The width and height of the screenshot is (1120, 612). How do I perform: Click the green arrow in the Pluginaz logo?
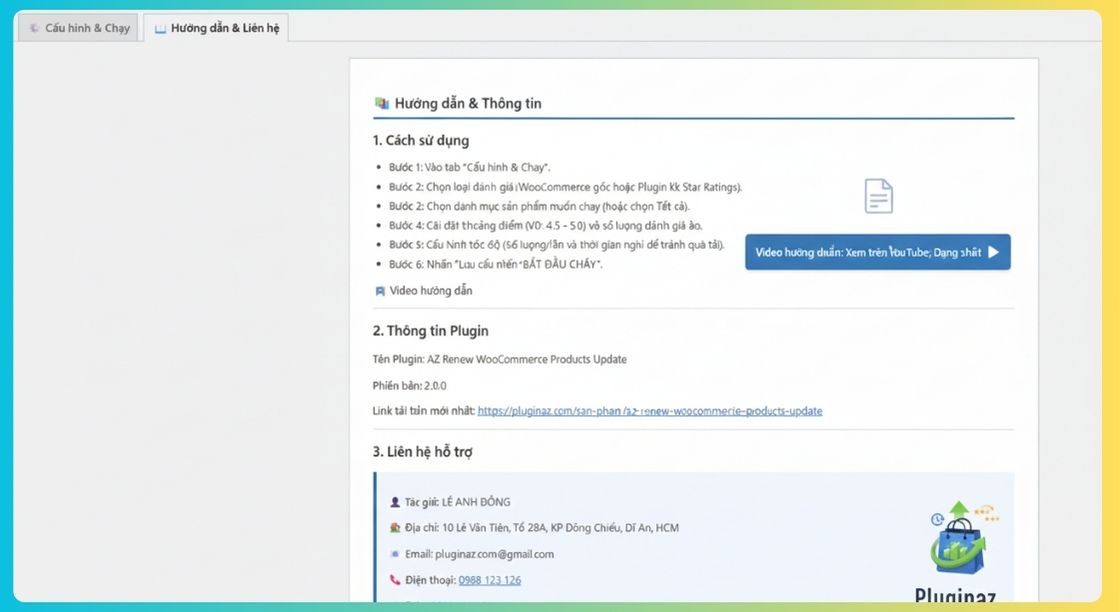click(x=957, y=508)
